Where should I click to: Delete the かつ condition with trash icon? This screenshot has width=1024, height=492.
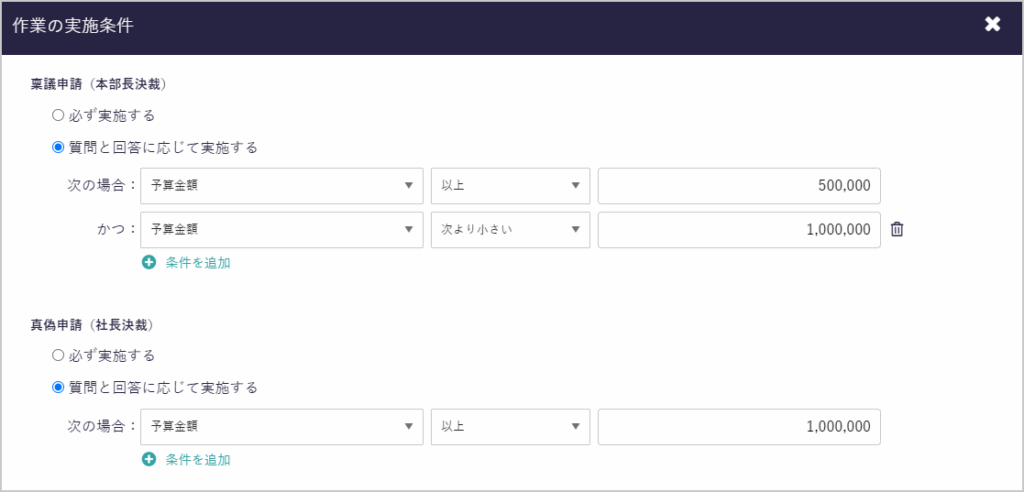click(x=897, y=230)
